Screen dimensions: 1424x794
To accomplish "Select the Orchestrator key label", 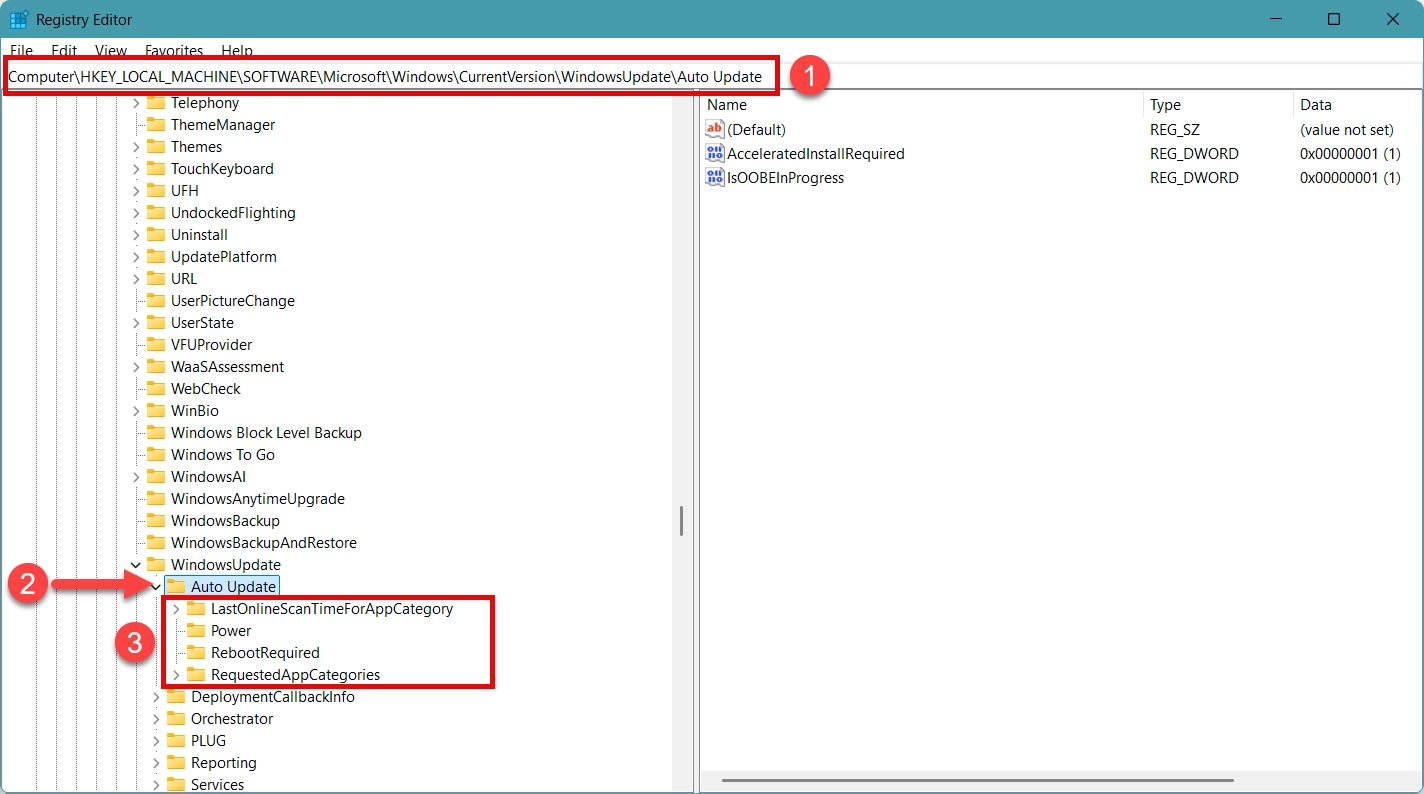I will 232,719.
